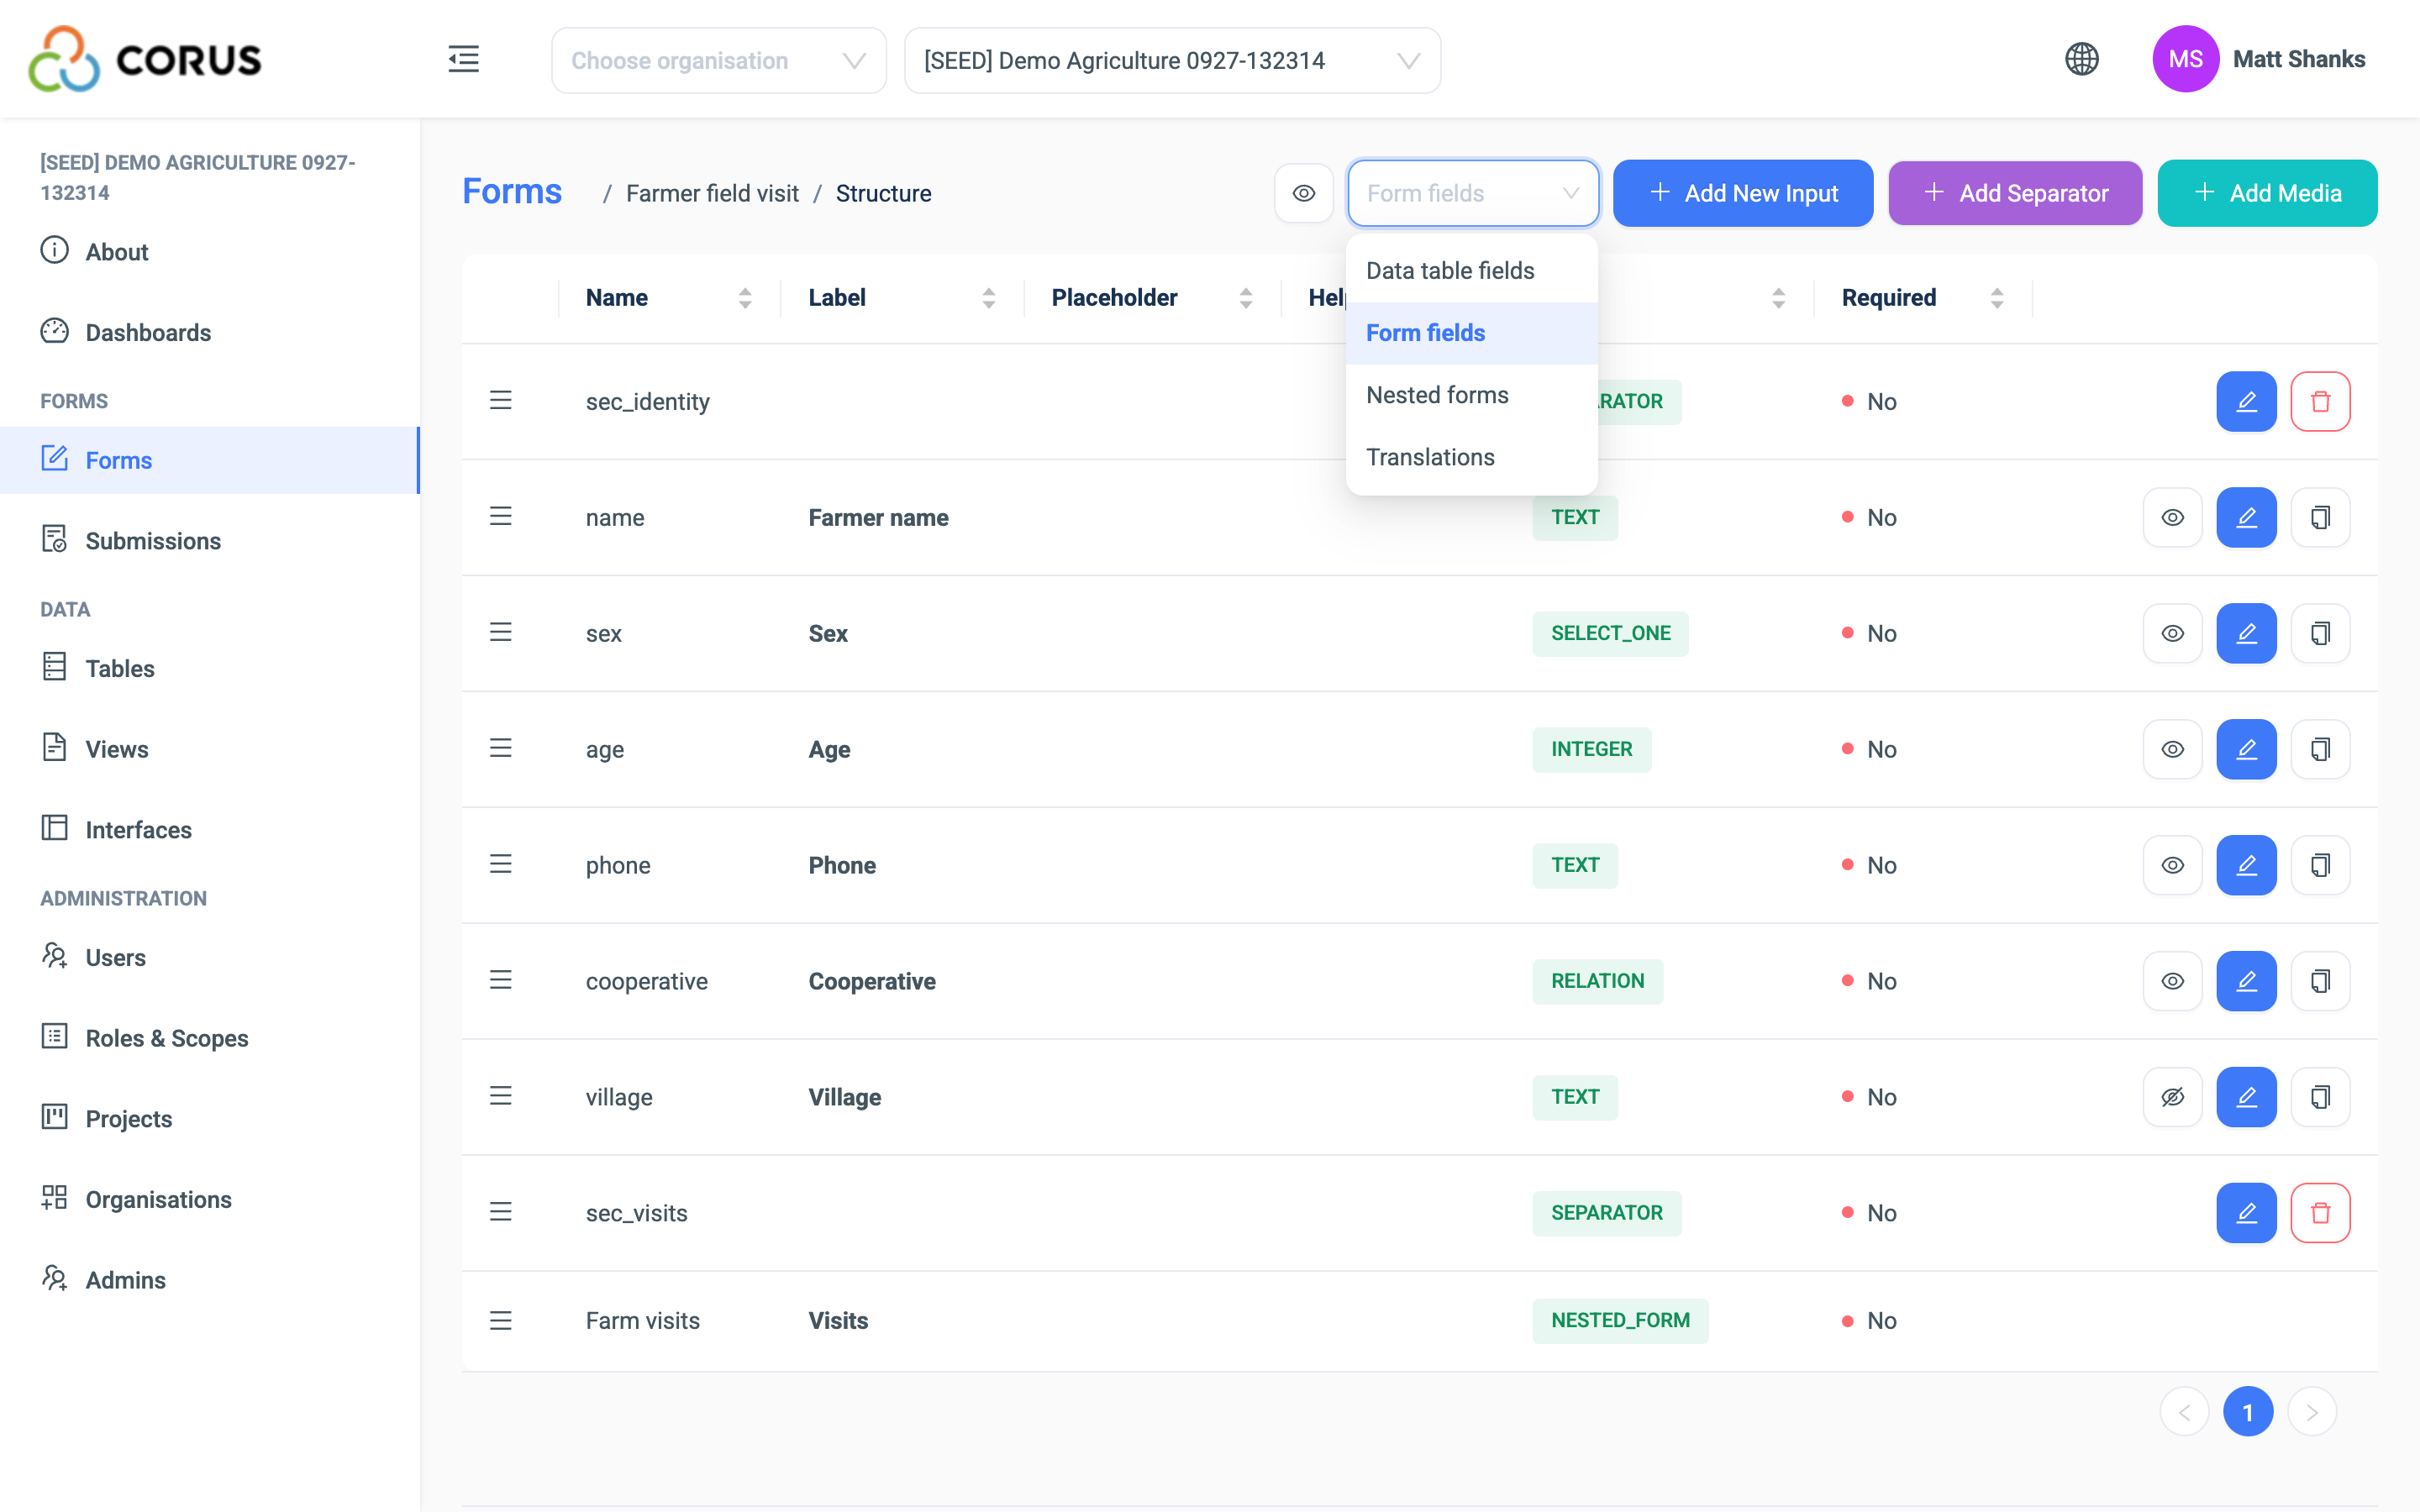Select Data table fields option
This screenshot has height=1512, width=2420.
(1471, 271)
